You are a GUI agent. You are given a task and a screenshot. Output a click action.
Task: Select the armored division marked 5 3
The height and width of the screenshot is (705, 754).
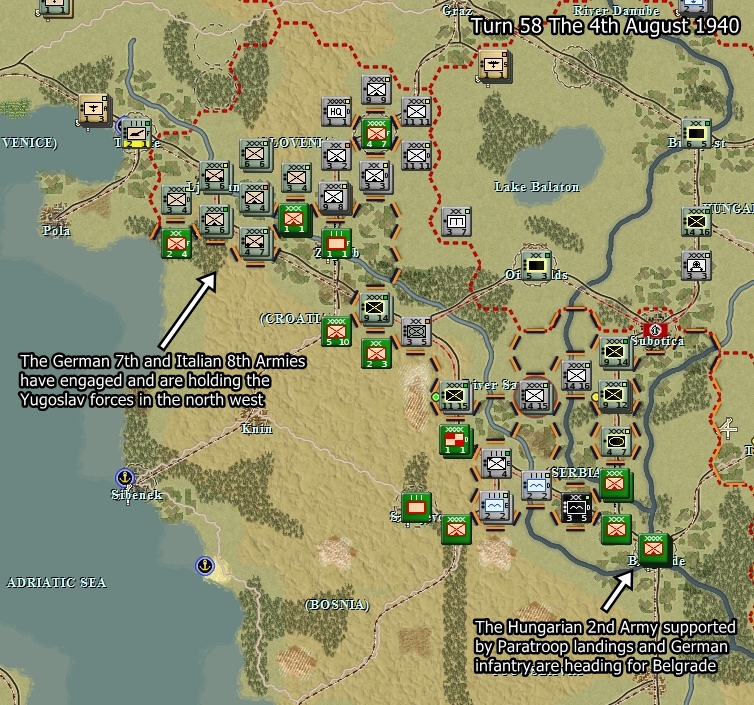point(536,266)
